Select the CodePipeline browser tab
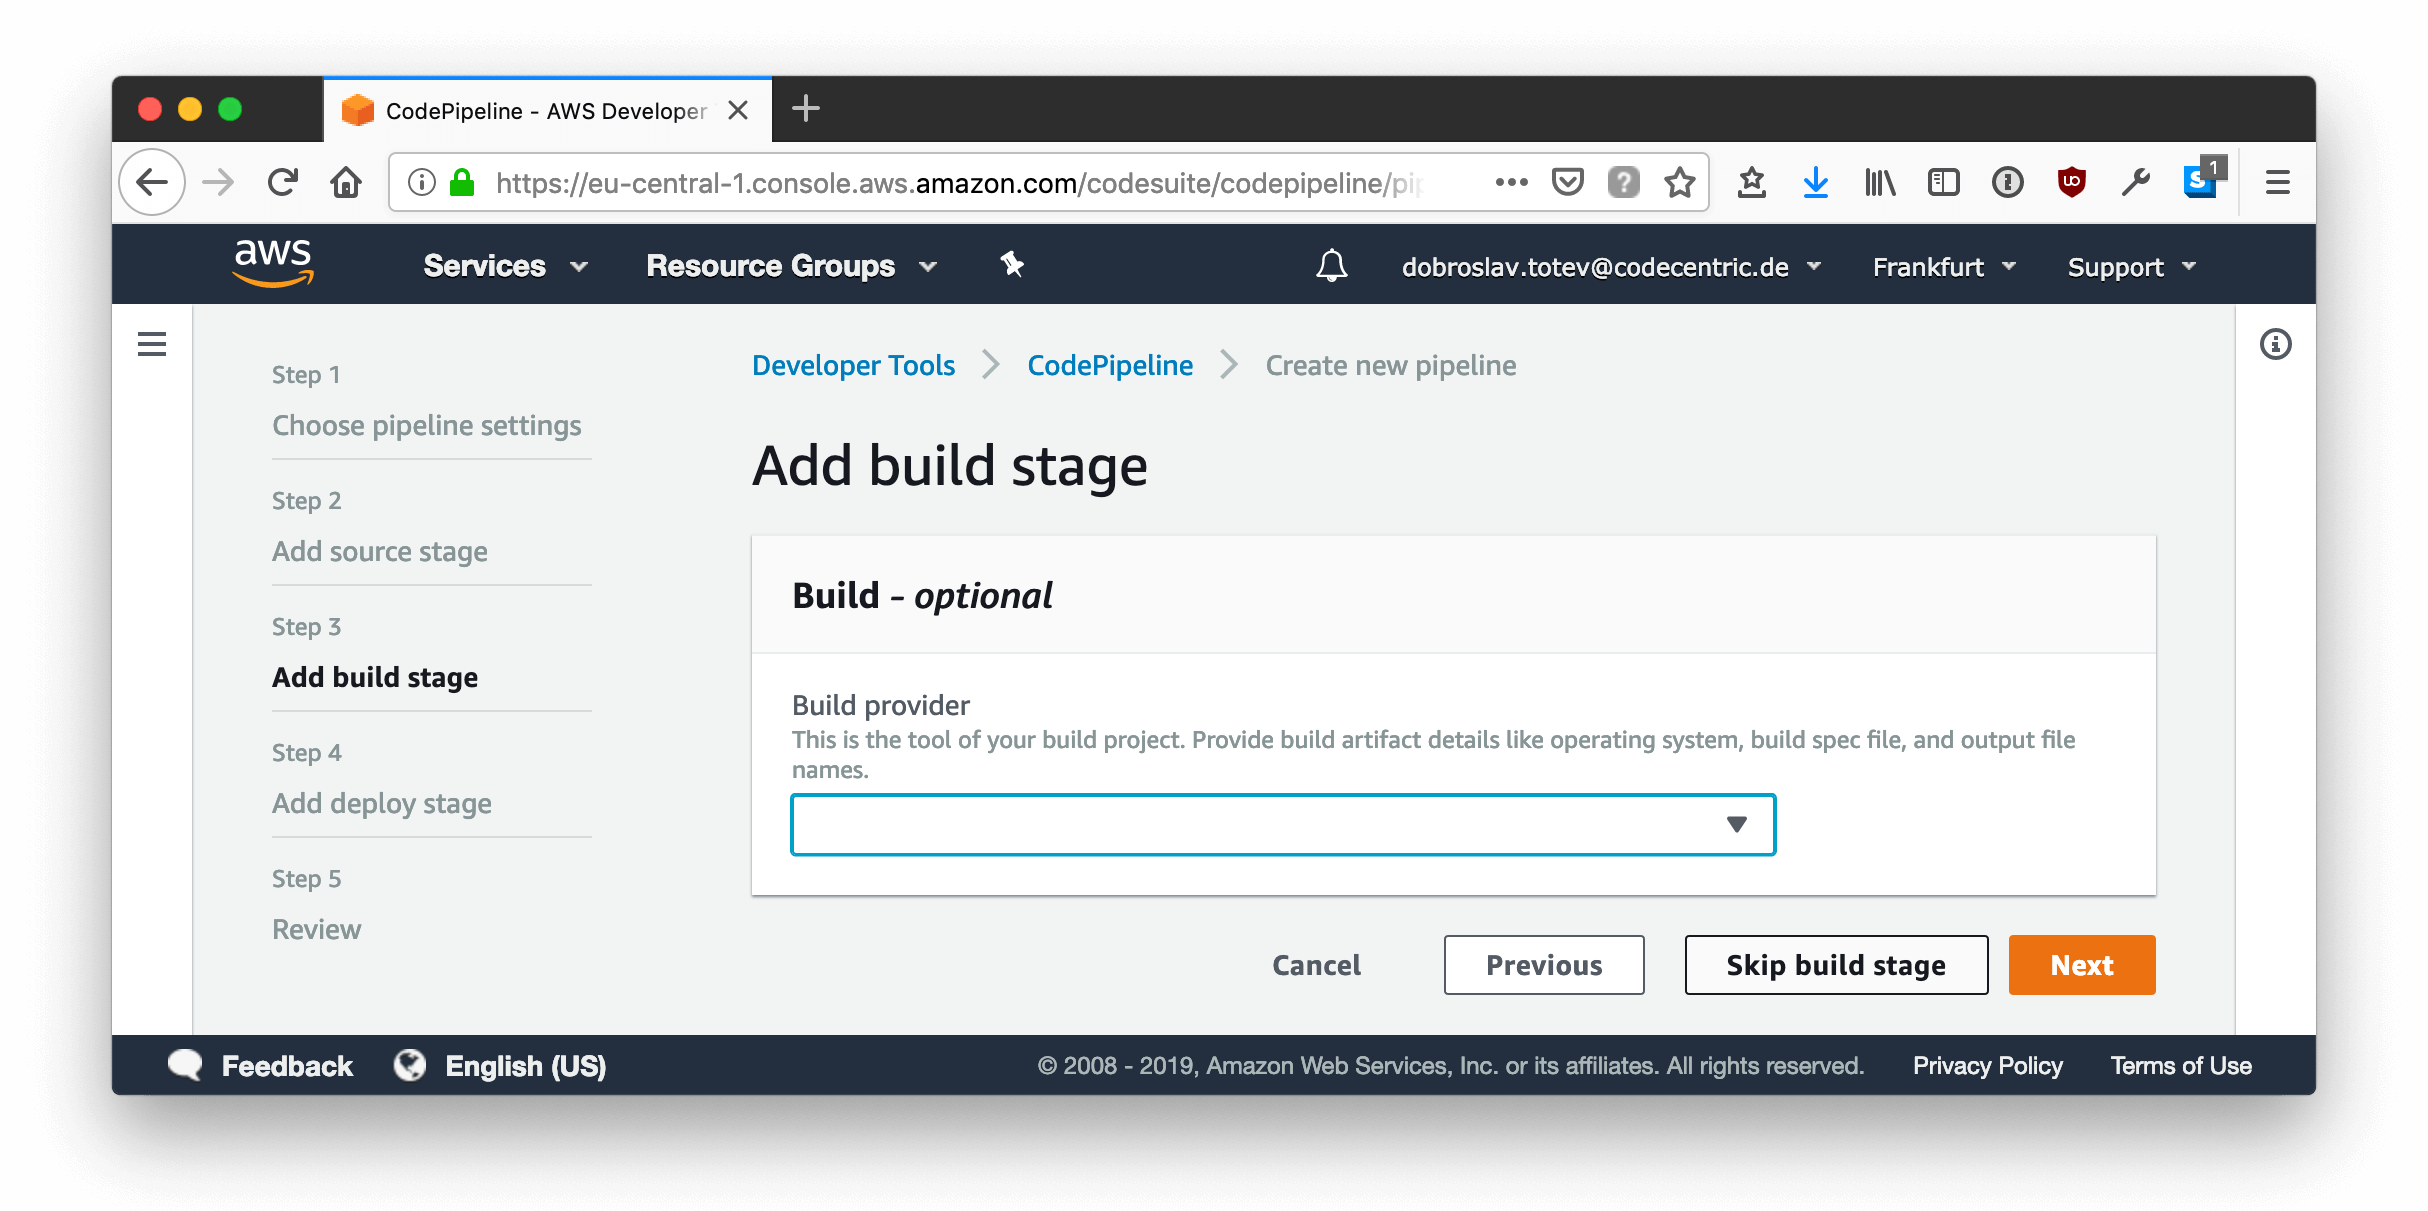 (546, 111)
